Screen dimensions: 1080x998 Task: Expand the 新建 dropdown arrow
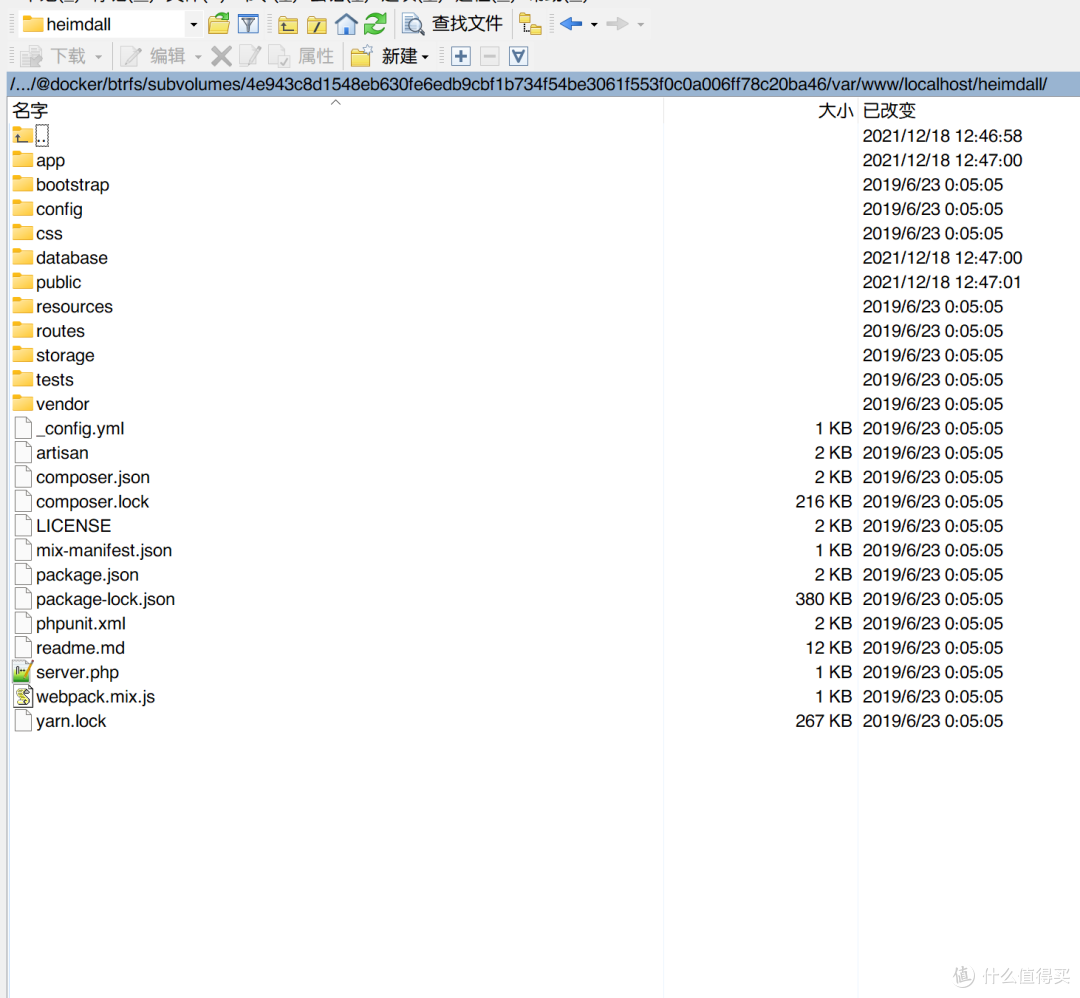425,57
